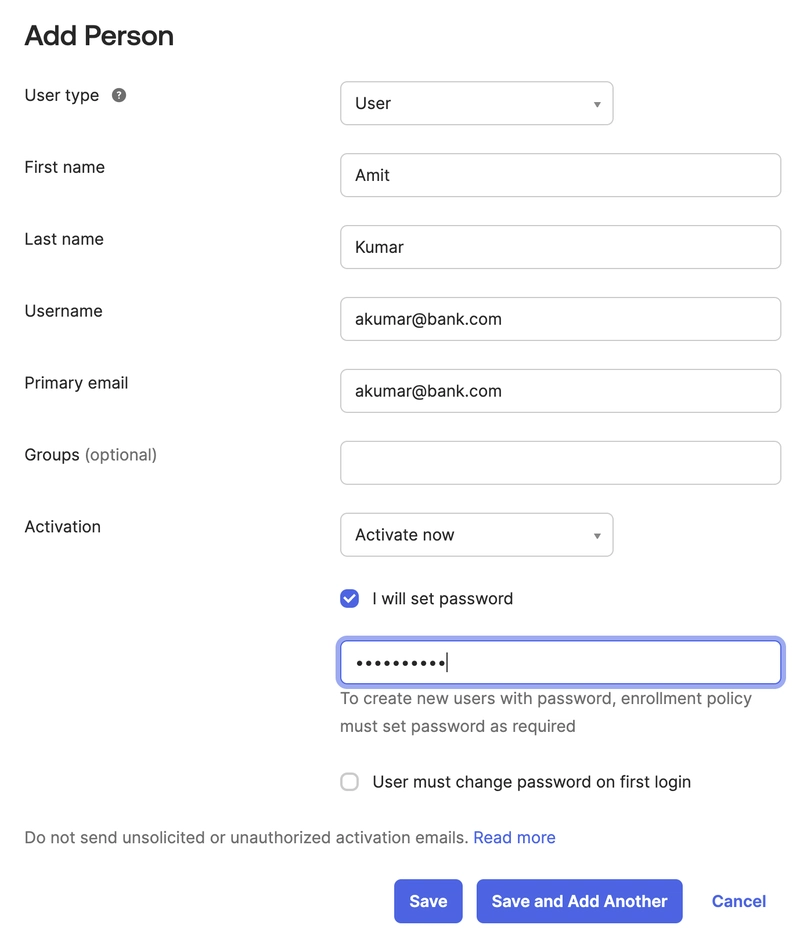Click the User must change password label text
800x943 pixels.
coord(532,782)
